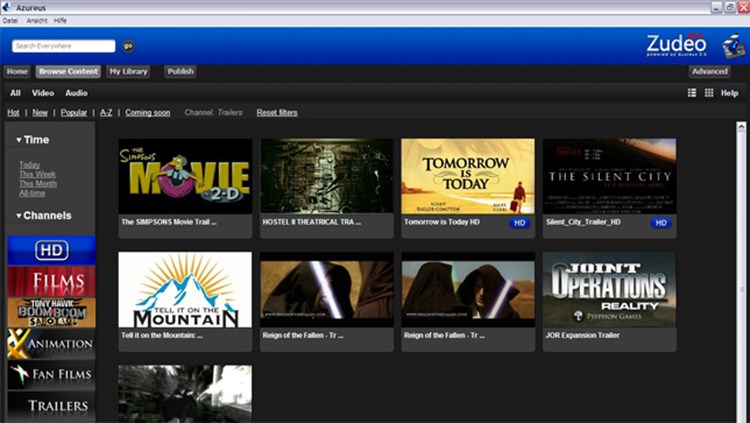Click the Zudeo logo
The width and height of the screenshot is (750, 423).
tap(676, 45)
